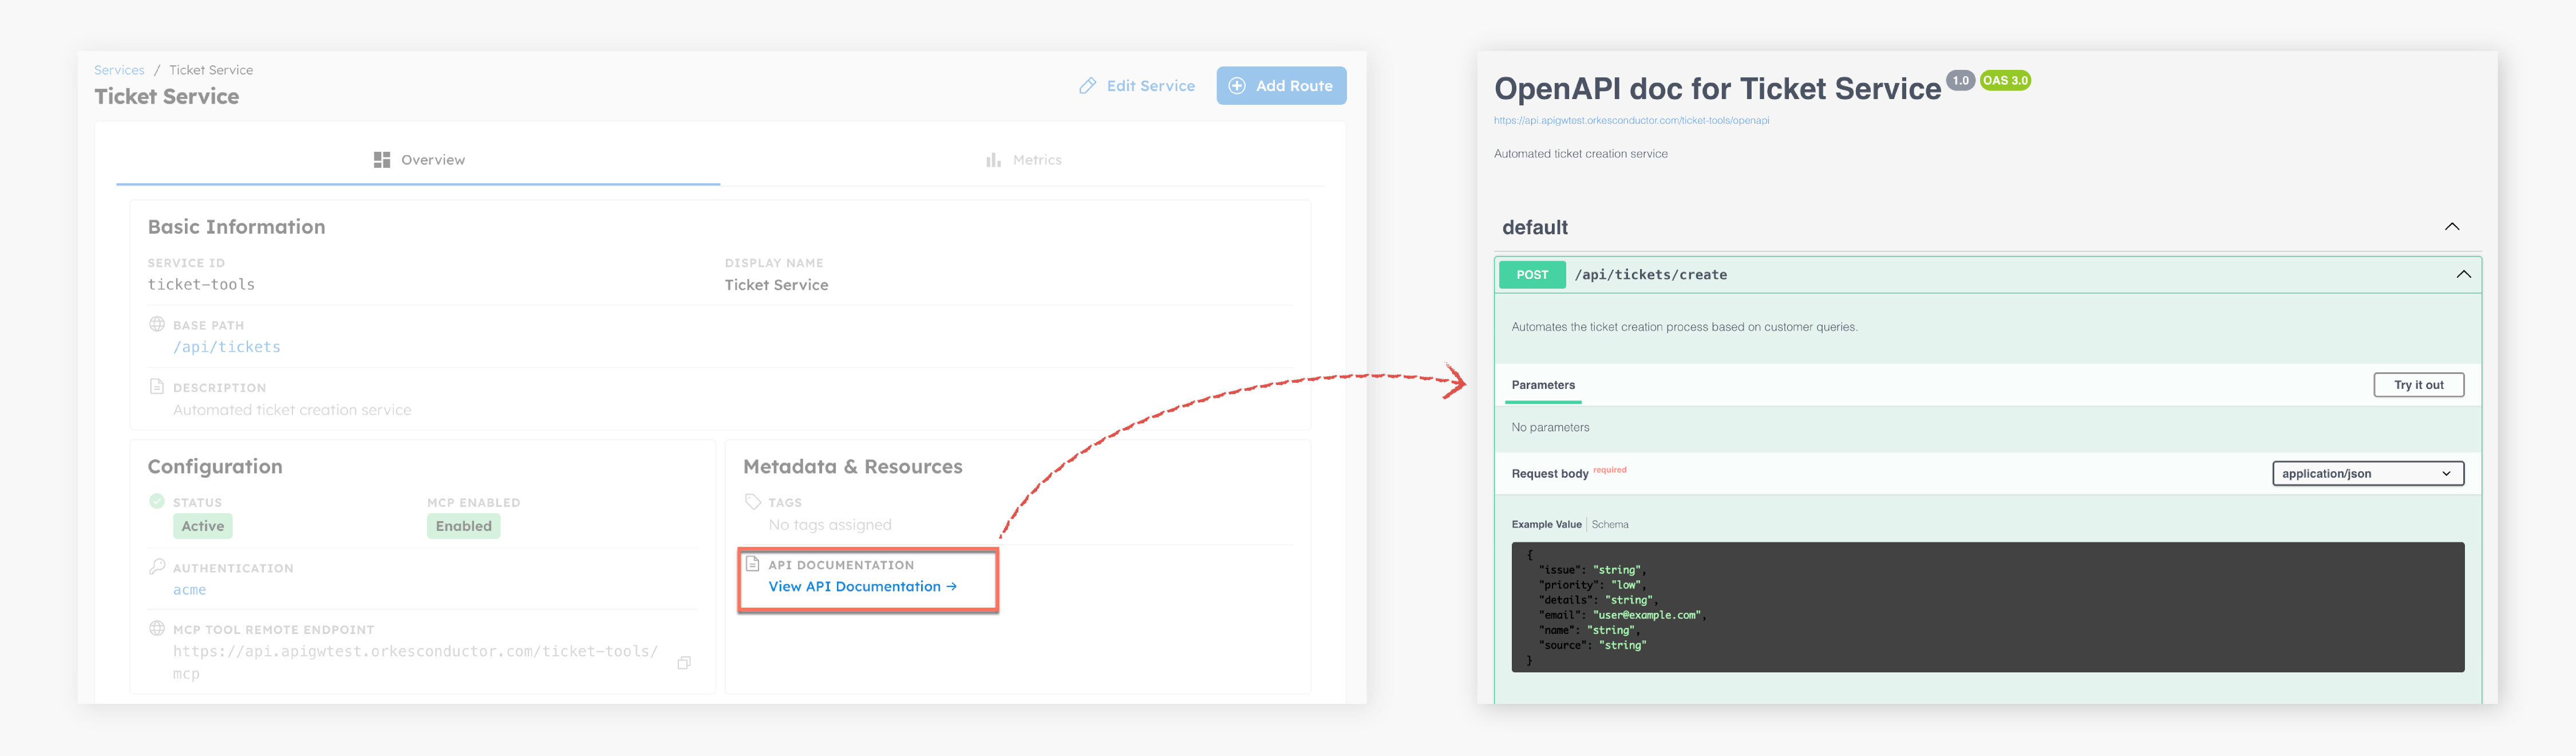This screenshot has width=2576, height=756.
Task: Collapse the default section
Action: (x=2452, y=226)
